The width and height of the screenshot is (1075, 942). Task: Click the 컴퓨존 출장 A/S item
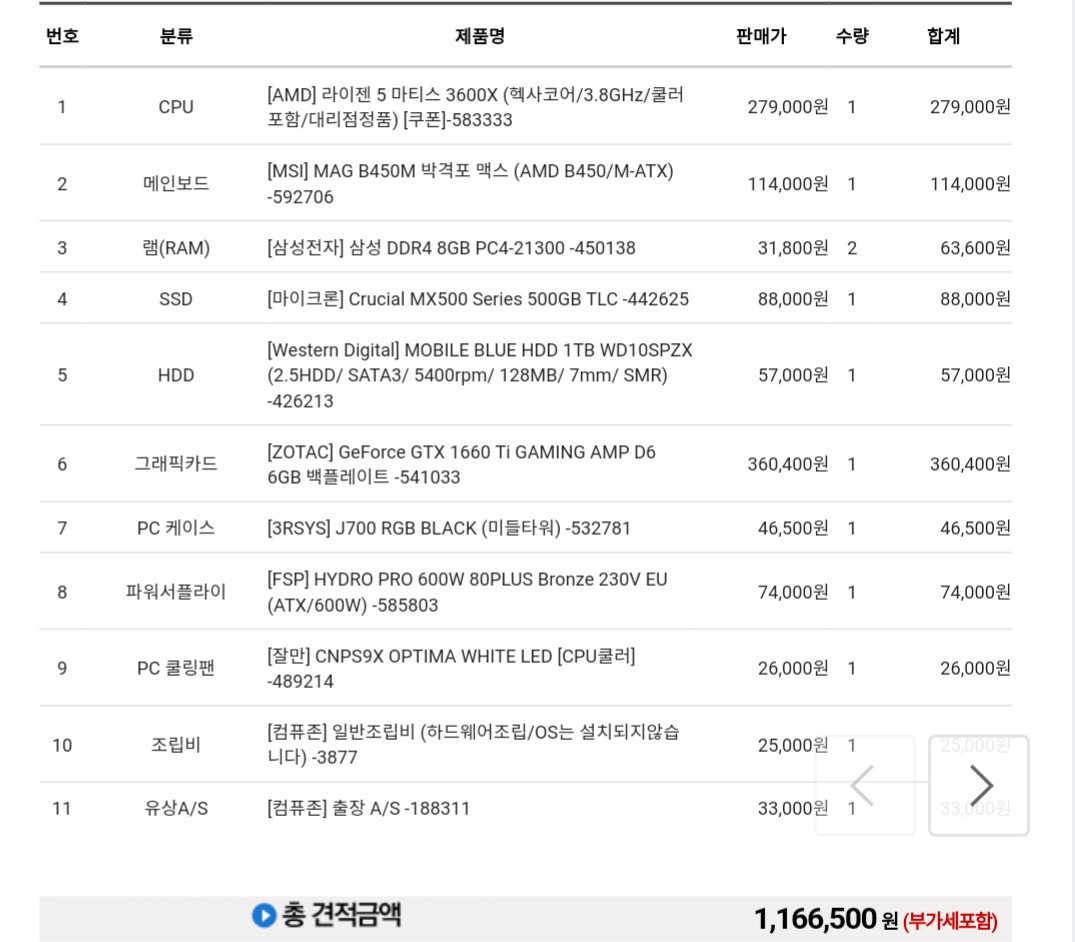coord(368,808)
